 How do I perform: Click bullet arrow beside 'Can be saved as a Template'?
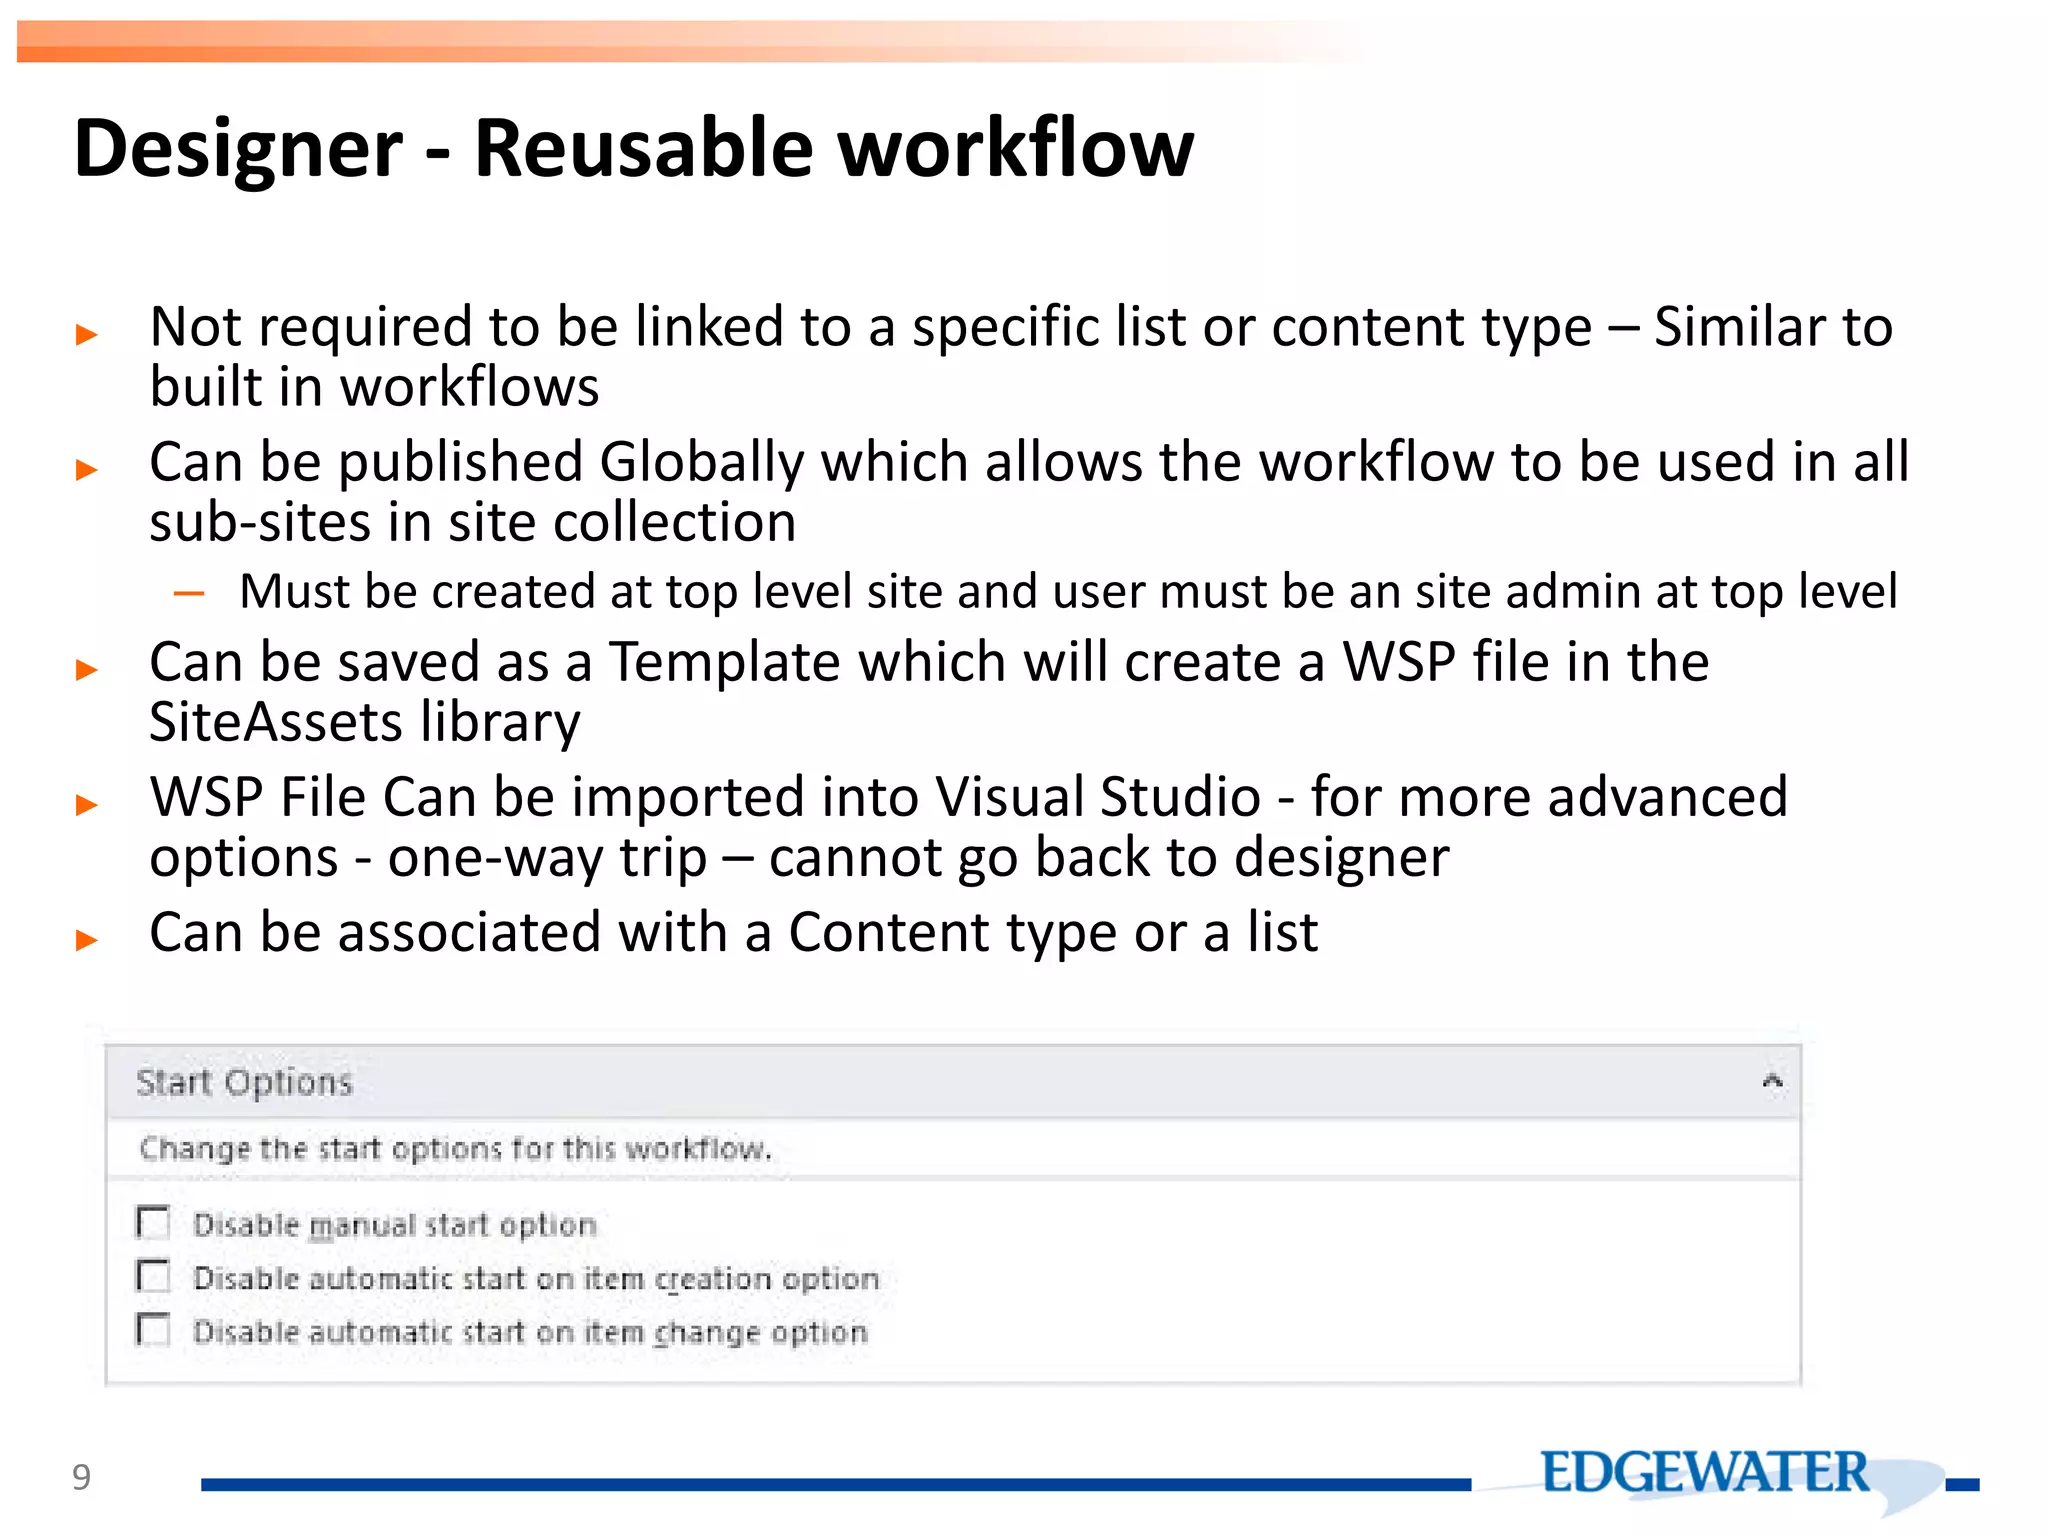[87, 670]
